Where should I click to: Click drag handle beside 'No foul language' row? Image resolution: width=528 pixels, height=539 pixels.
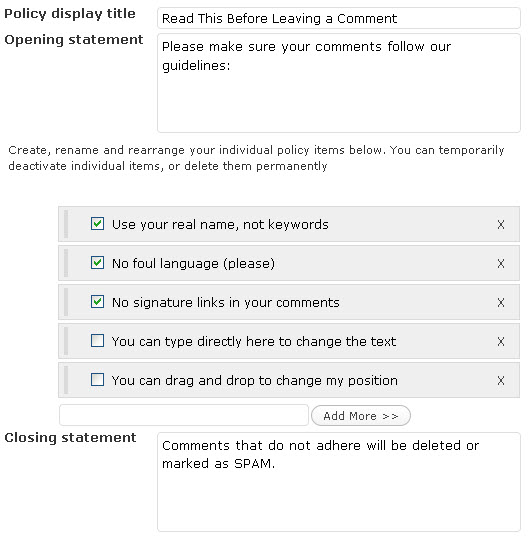click(66, 263)
